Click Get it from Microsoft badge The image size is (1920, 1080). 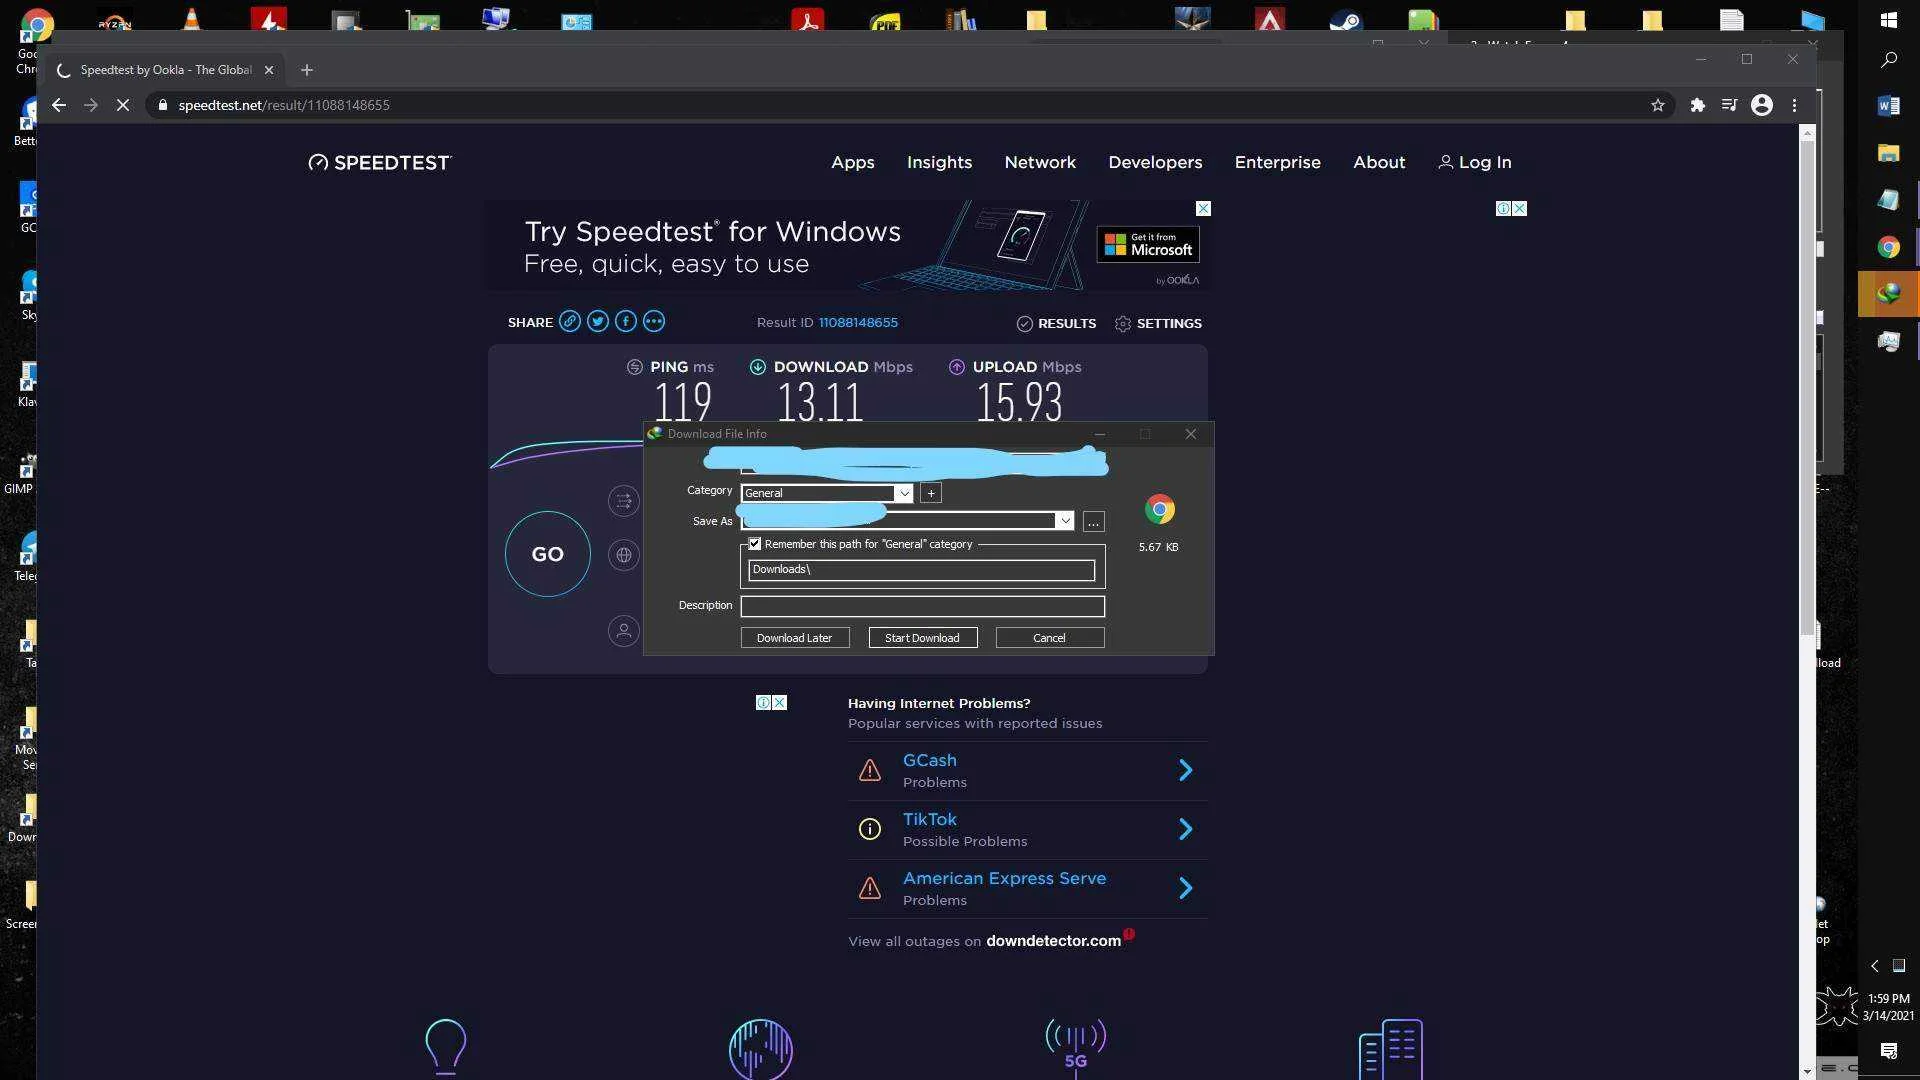(1148, 244)
